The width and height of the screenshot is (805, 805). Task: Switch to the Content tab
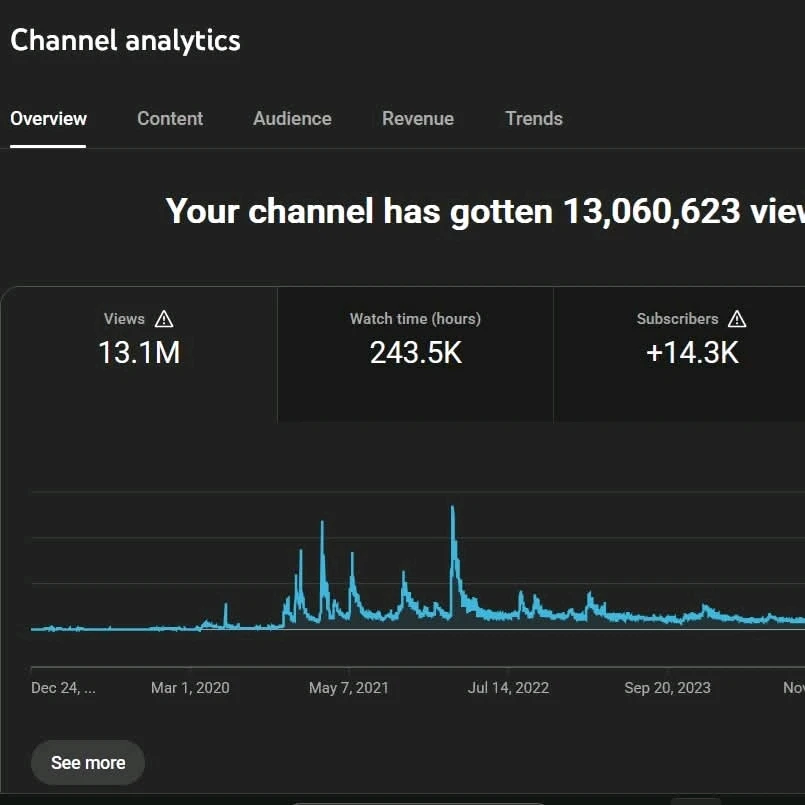click(170, 118)
